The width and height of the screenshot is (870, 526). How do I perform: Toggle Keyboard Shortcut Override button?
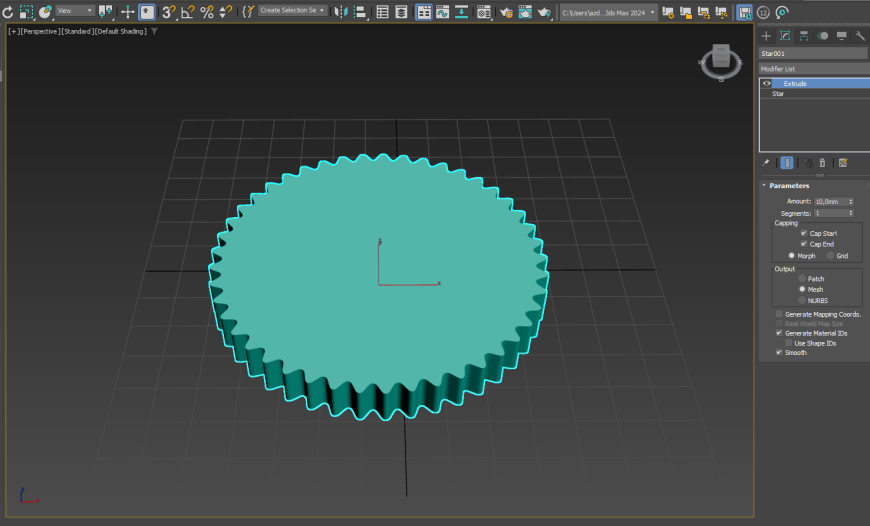pos(147,12)
